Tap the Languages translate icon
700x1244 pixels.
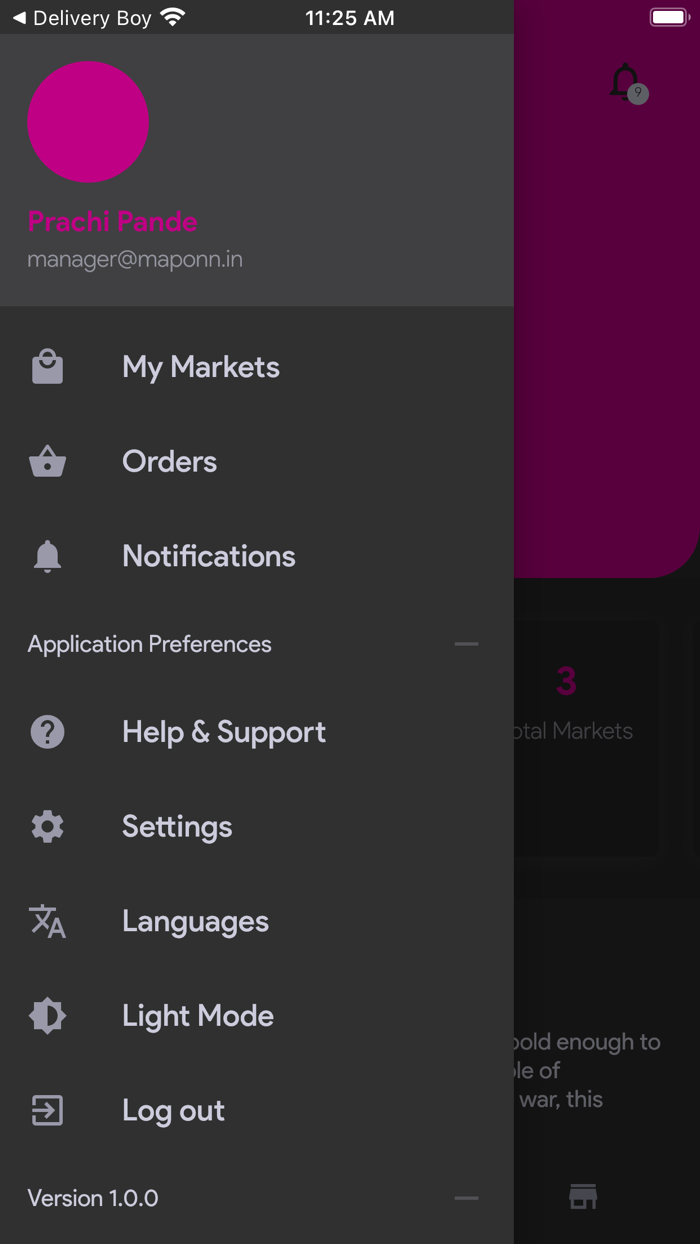(47, 921)
